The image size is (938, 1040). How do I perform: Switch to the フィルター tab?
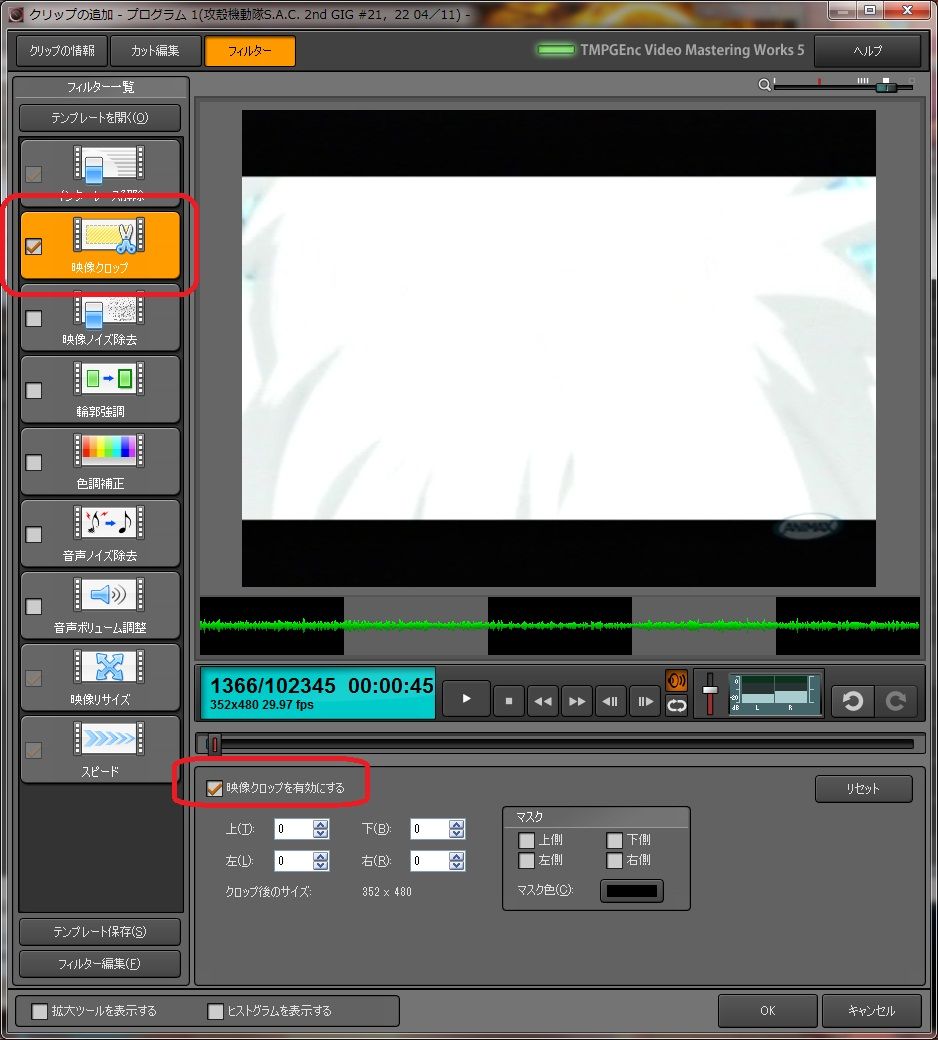click(250, 50)
